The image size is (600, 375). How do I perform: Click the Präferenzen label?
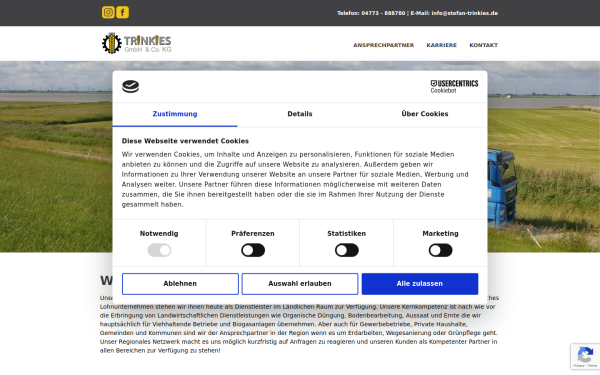click(253, 233)
